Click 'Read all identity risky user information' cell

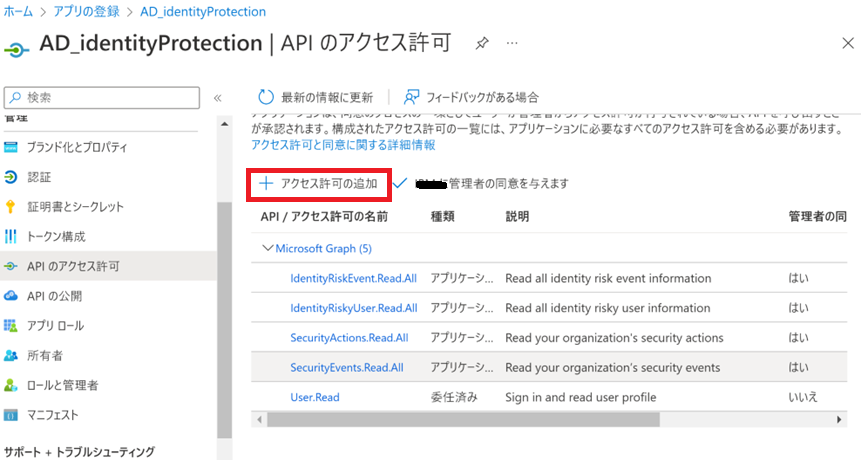click(x=607, y=308)
